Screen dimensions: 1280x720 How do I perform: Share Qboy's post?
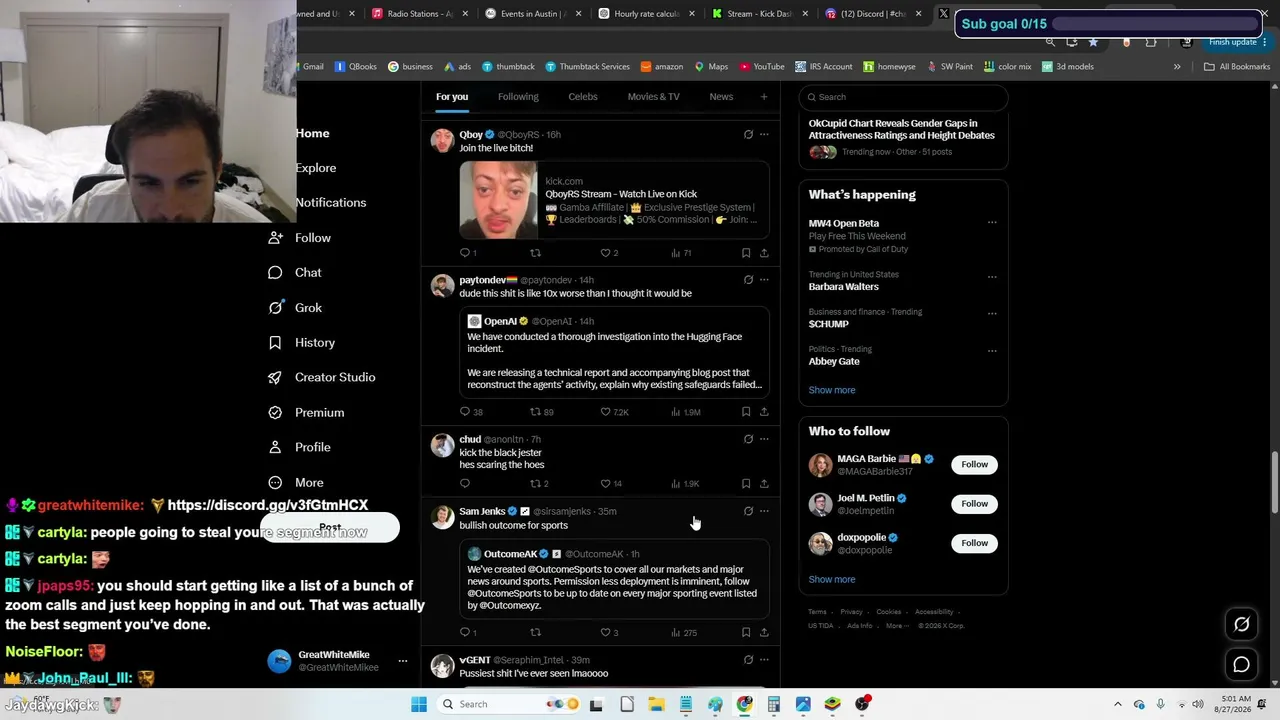coord(764,253)
